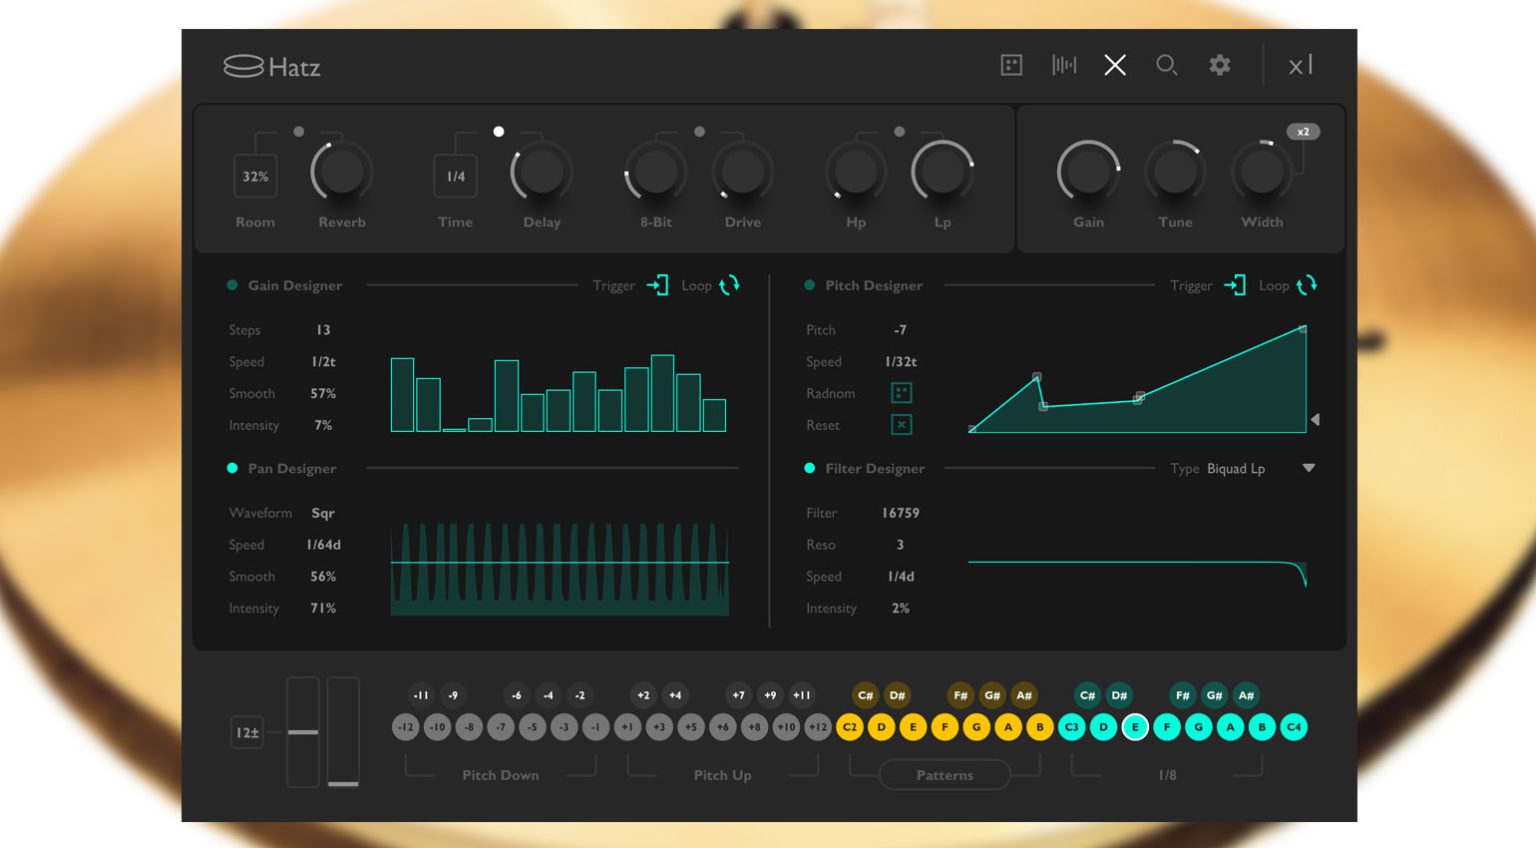Click the Gain Designer Steps value 13
The height and width of the screenshot is (848, 1536).
[x=323, y=330]
